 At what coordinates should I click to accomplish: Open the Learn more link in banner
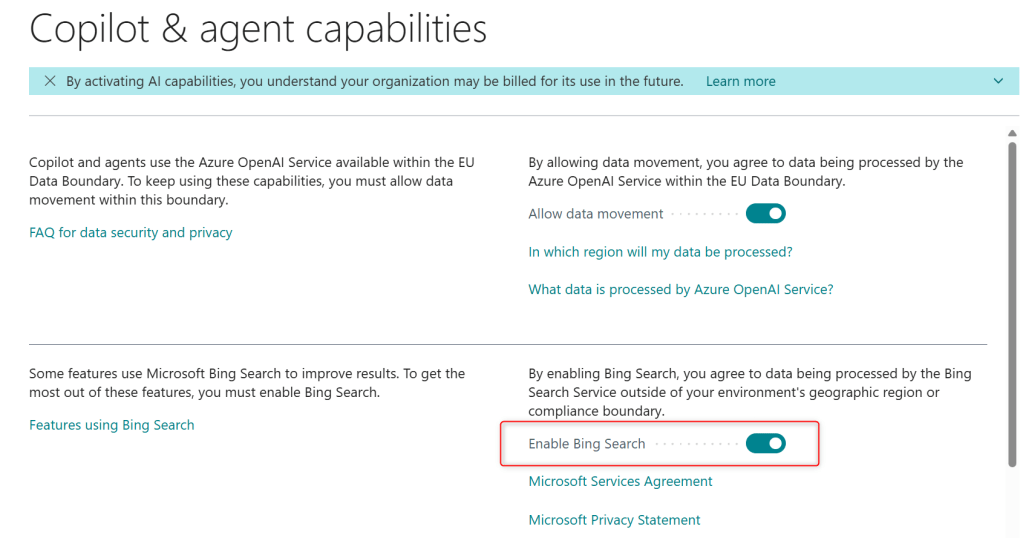click(x=740, y=81)
